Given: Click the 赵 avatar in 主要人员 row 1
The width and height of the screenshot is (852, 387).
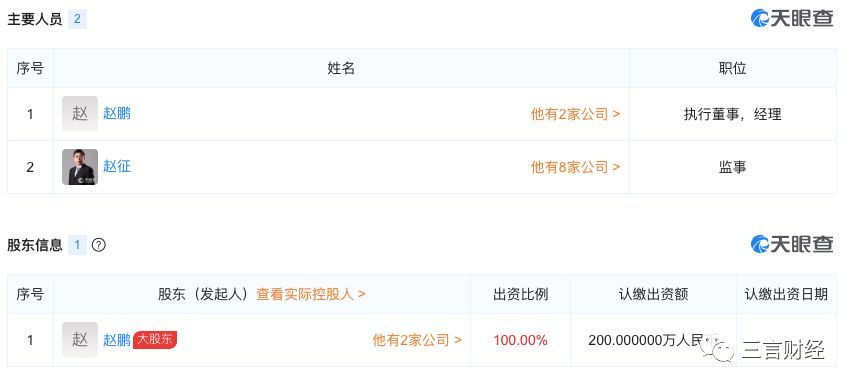Looking at the screenshot, I should [x=80, y=114].
